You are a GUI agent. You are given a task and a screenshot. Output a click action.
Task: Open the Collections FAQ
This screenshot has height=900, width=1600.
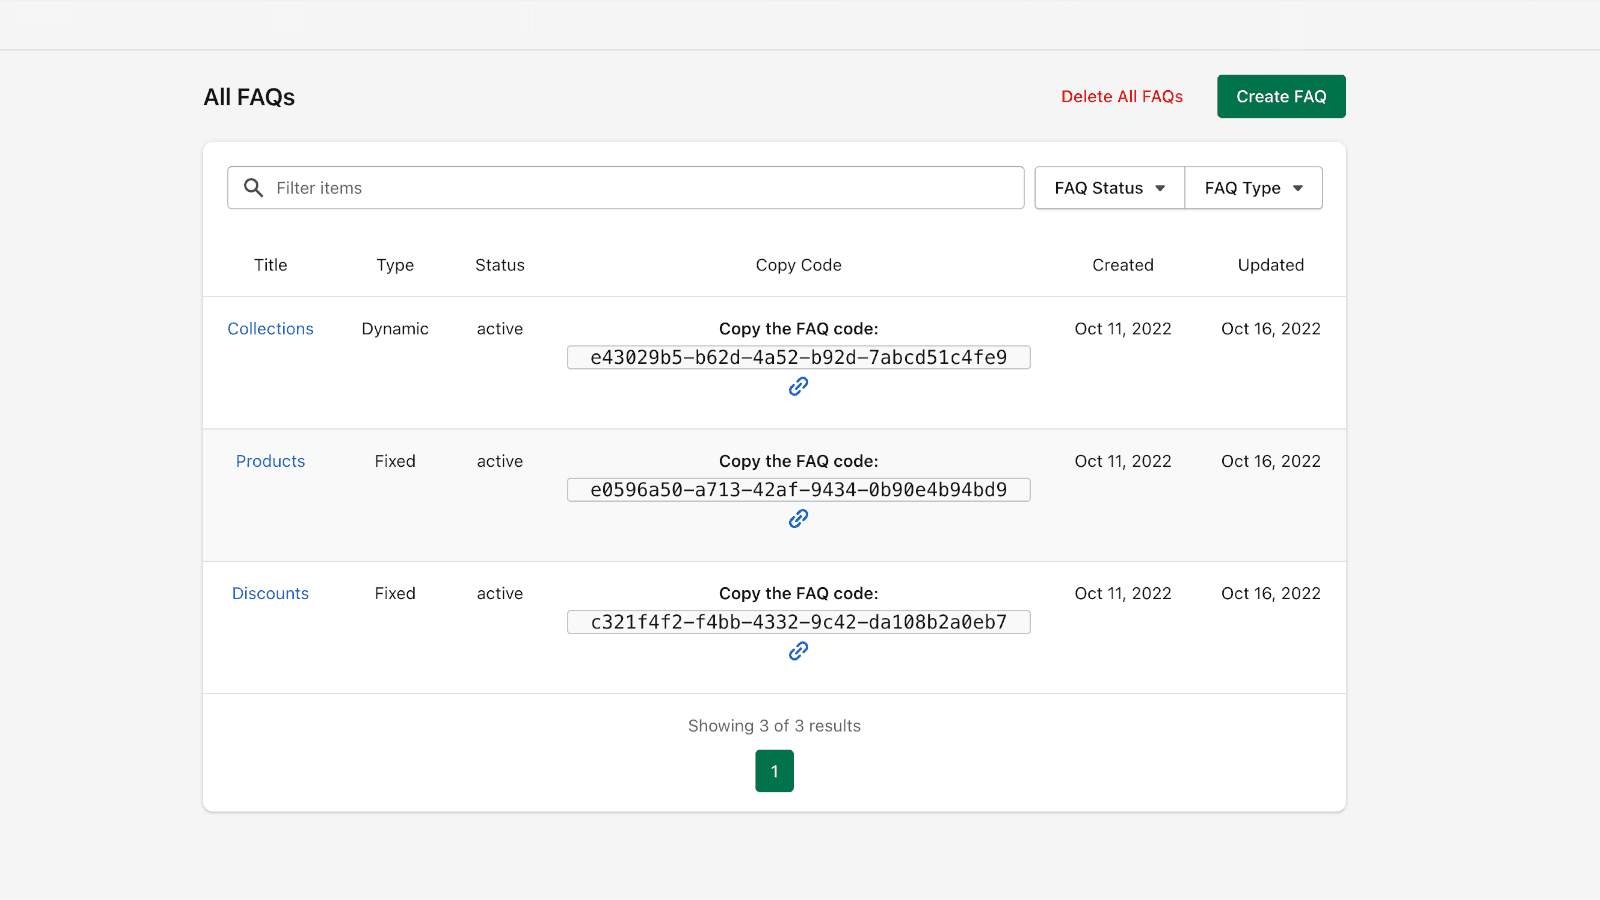[270, 329]
